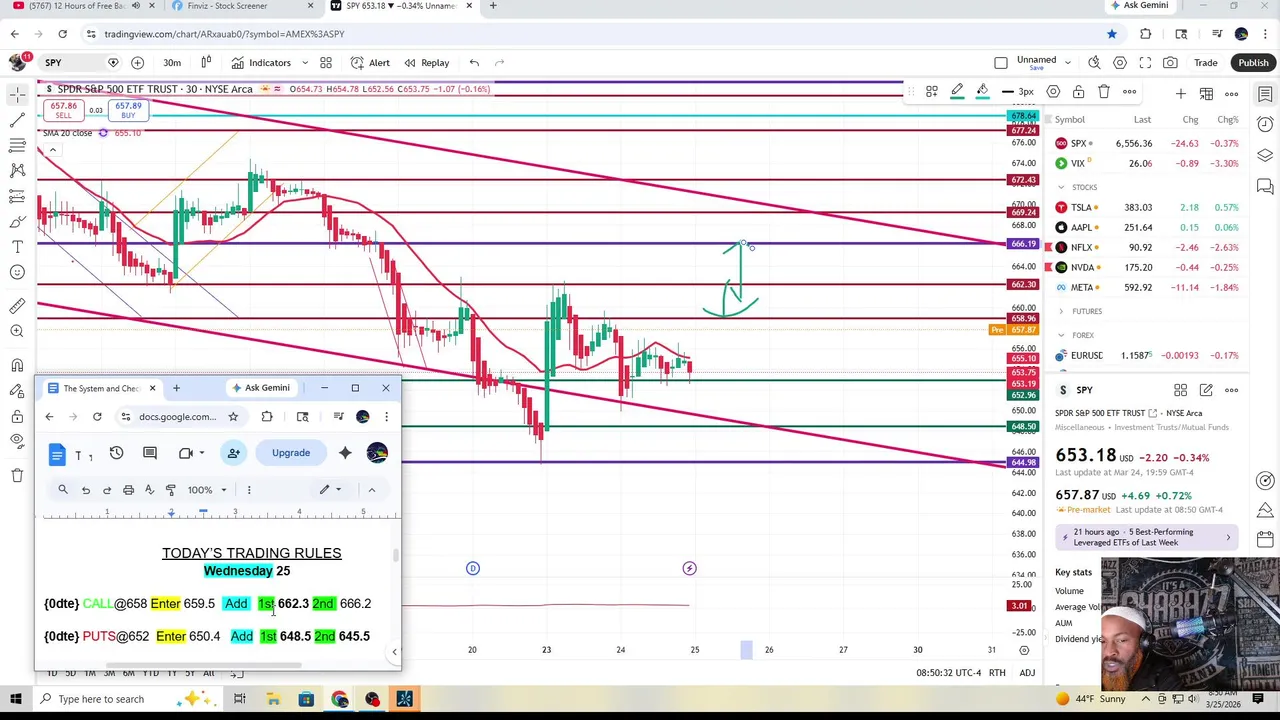Undo the last chart action
This screenshot has height=720, width=1280.
pyautogui.click(x=474, y=63)
